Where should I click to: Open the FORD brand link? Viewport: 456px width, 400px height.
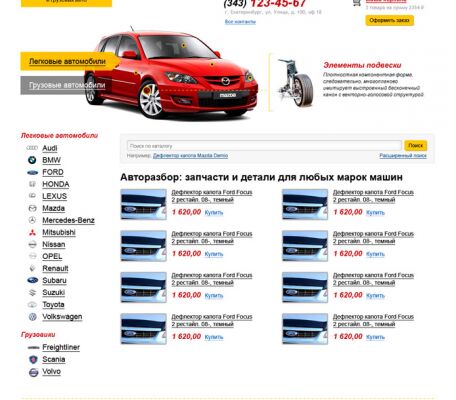pyautogui.click(x=53, y=172)
